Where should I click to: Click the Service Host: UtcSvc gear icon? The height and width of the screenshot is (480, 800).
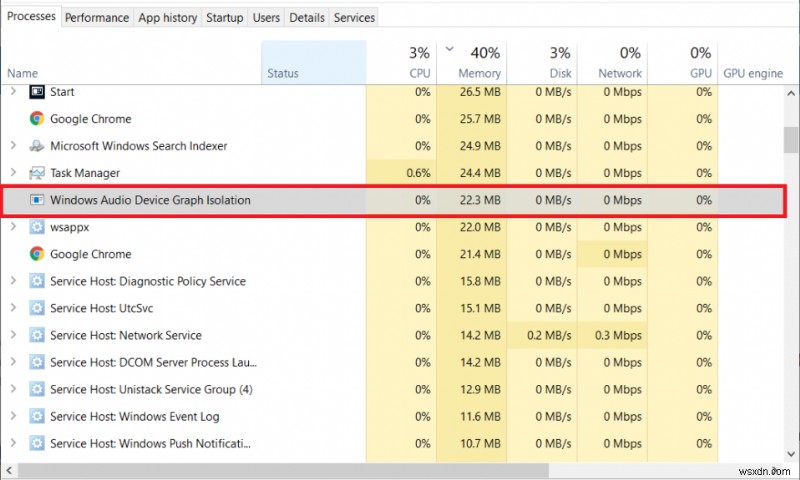tap(37, 308)
